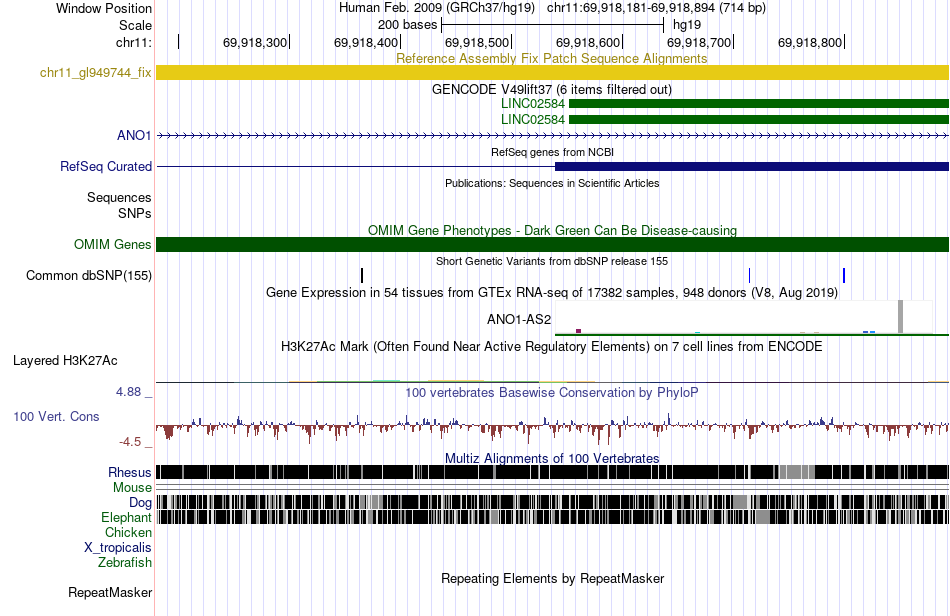
Task: Click the 200 bases scale bar
Action: pos(553,25)
